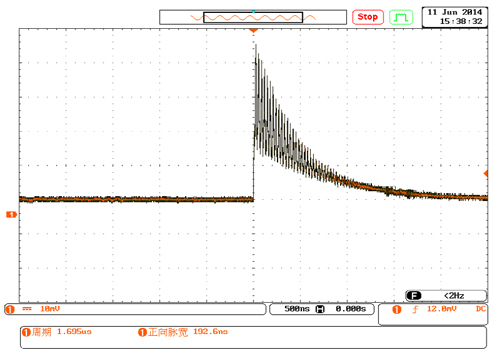Viewport: 500px width, 361px height.
Task: Select the green pulse trigger-mode icon
Action: (x=401, y=17)
